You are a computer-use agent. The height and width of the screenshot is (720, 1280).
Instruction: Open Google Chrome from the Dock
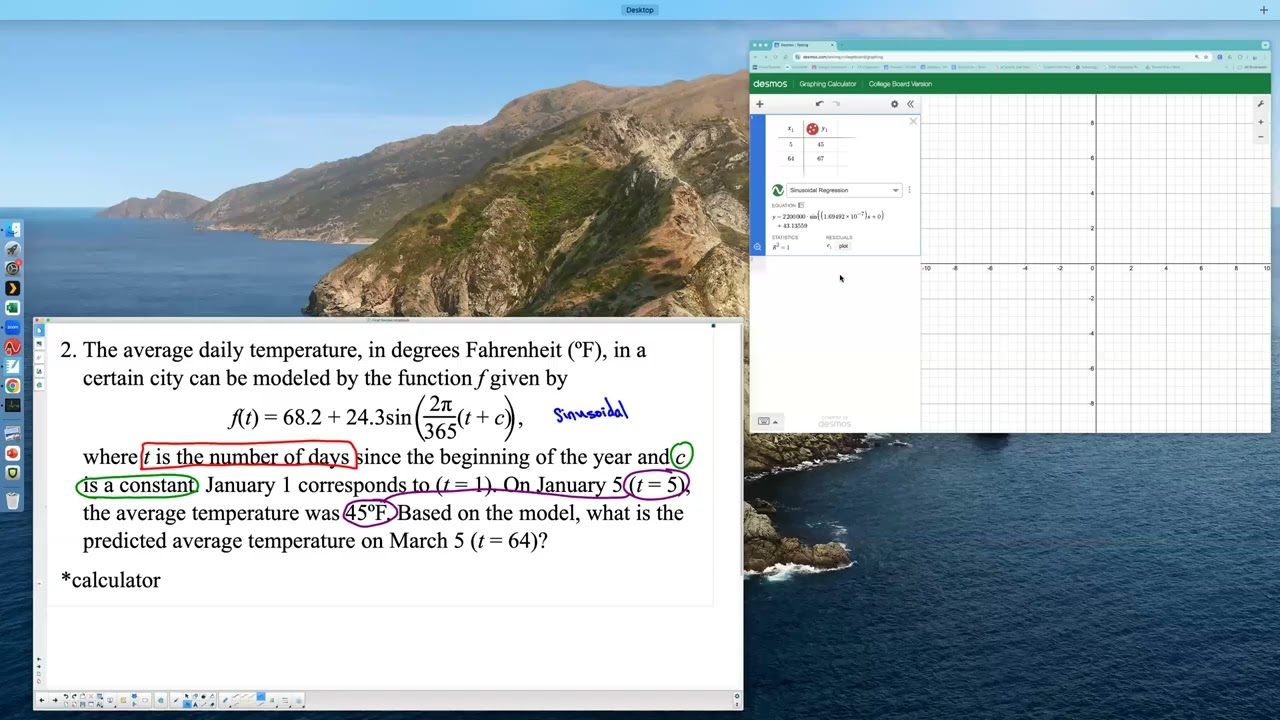point(13,386)
